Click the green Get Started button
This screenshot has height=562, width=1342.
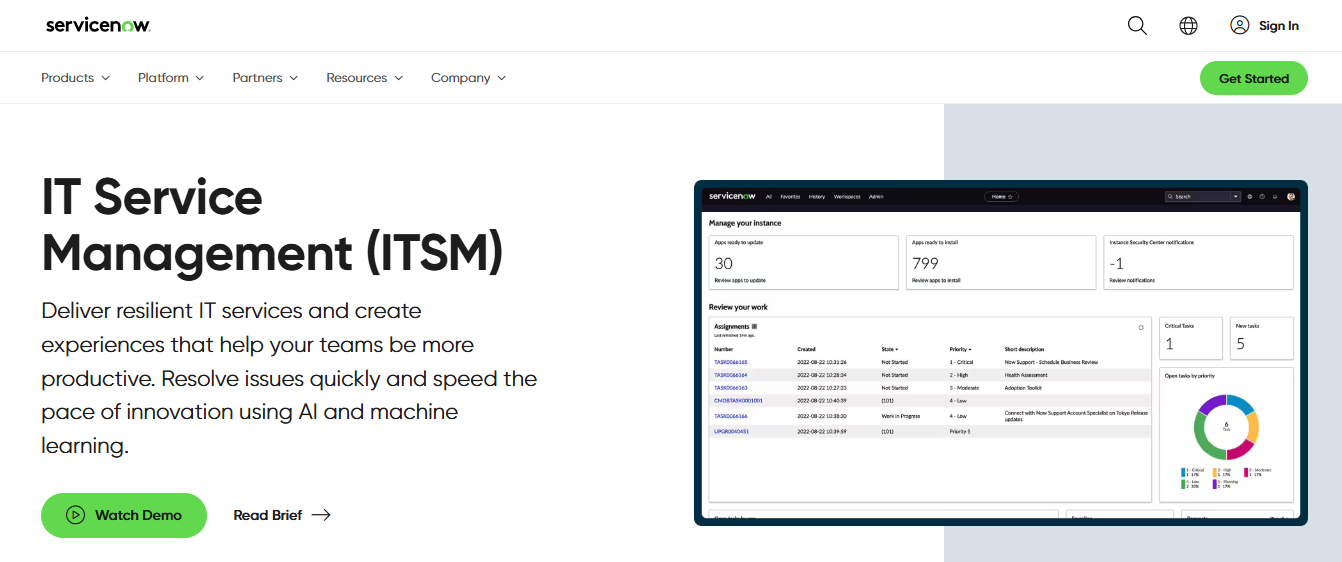click(x=1254, y=78)
